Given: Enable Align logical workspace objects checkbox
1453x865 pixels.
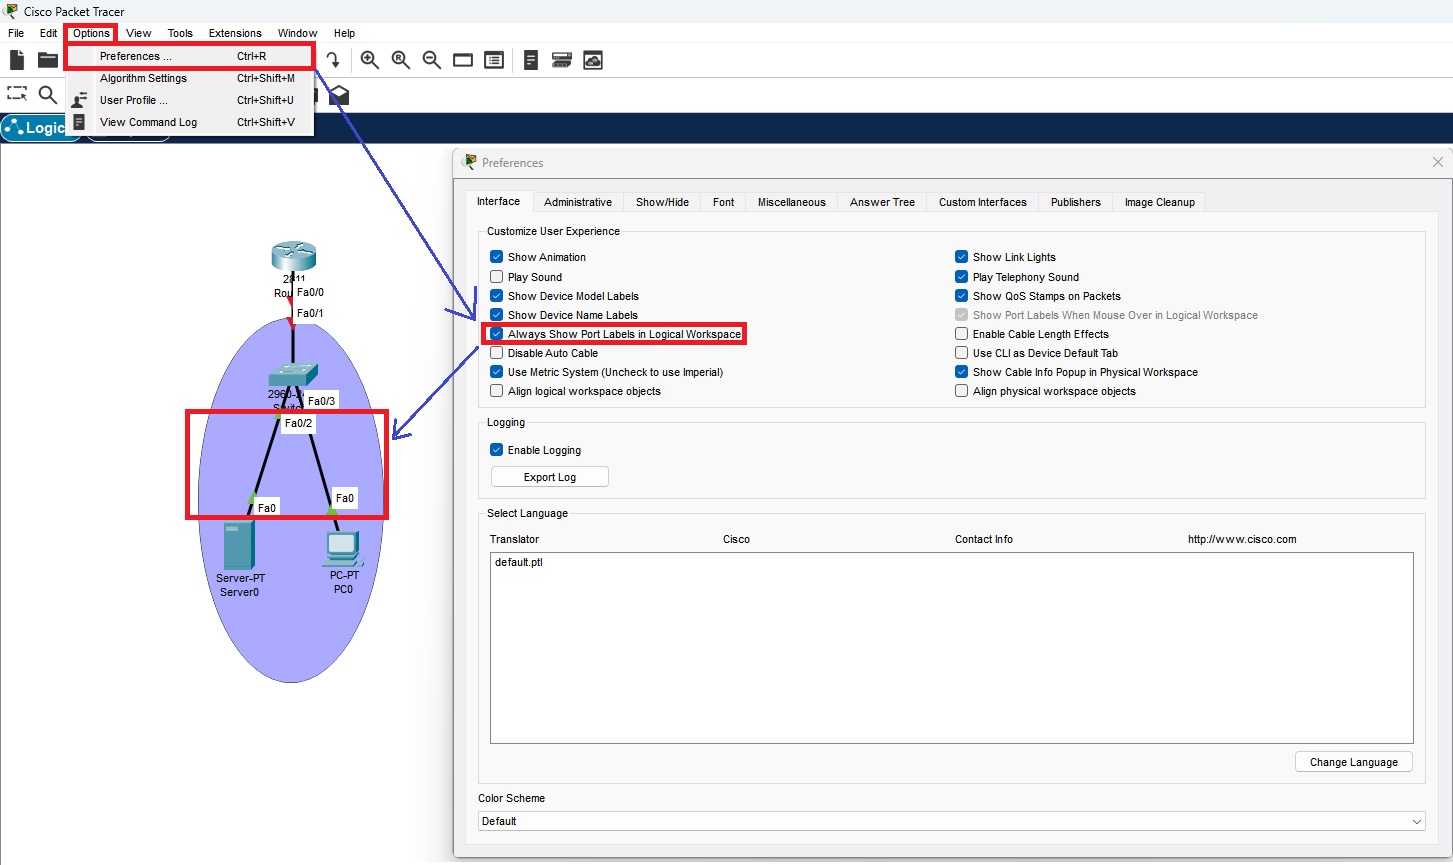Looking at the screenshot, I should tap(497, 391).
